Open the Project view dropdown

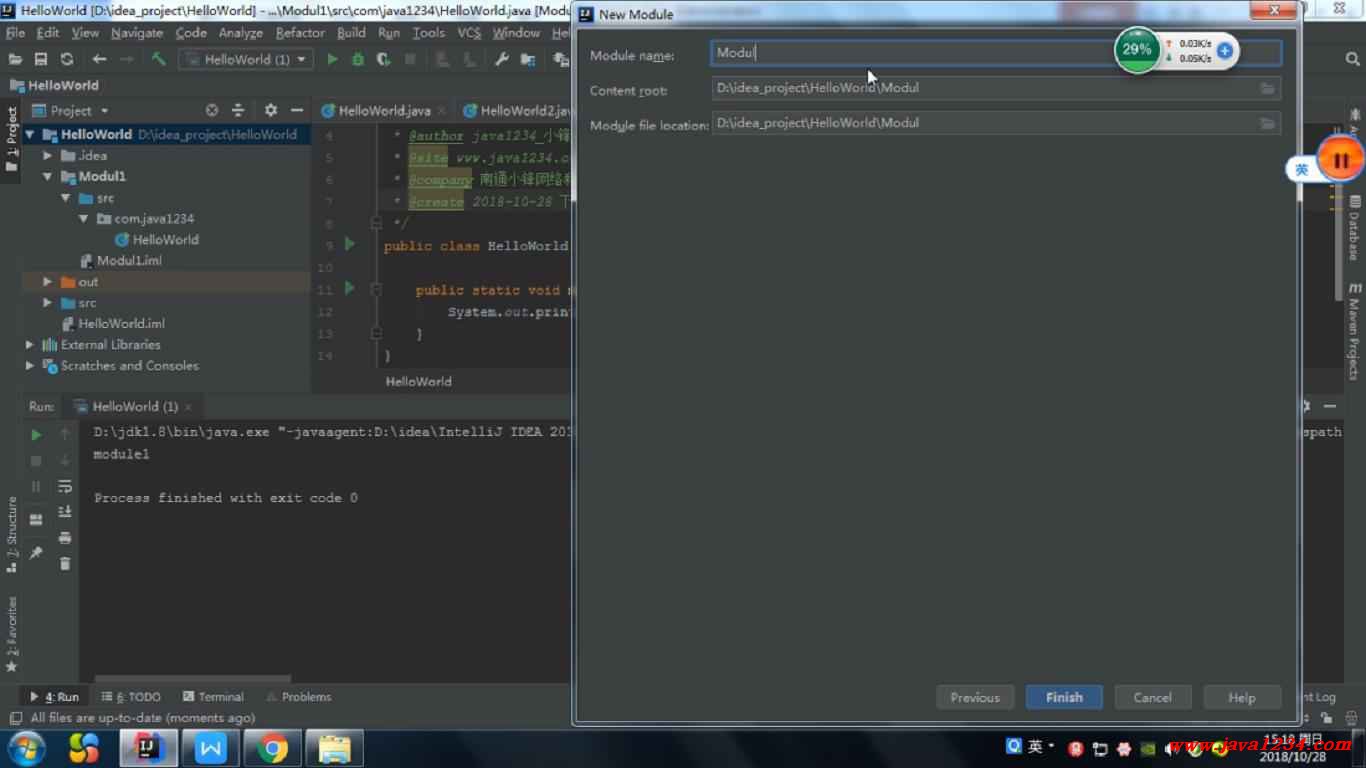coord(70,110)
